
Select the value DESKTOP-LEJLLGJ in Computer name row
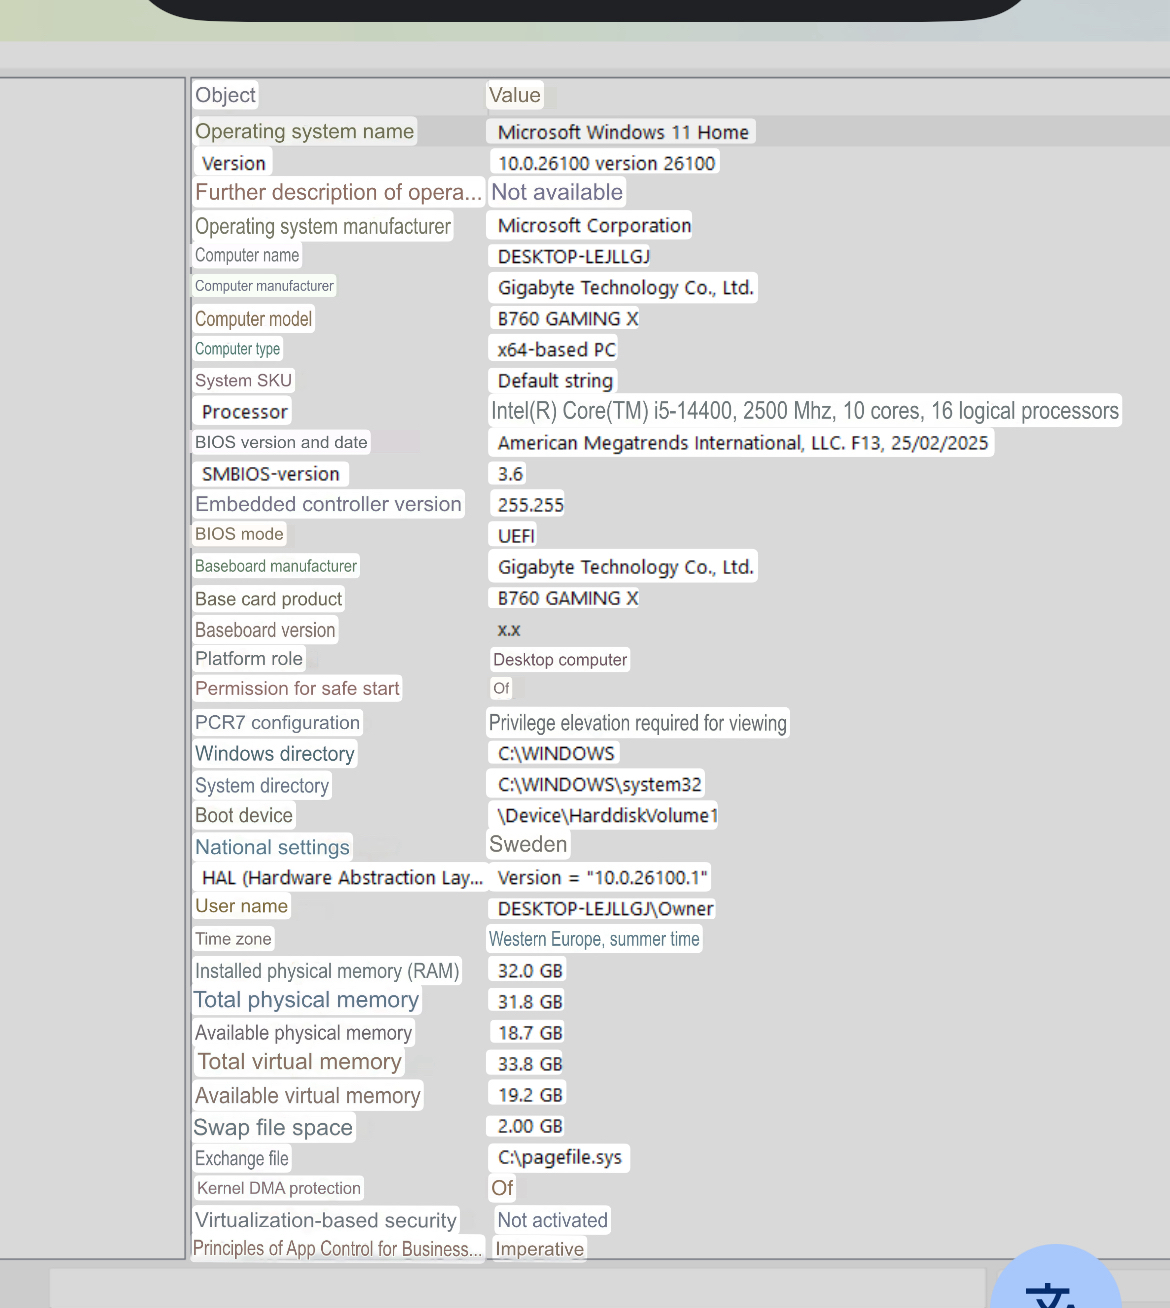(574, 257)
